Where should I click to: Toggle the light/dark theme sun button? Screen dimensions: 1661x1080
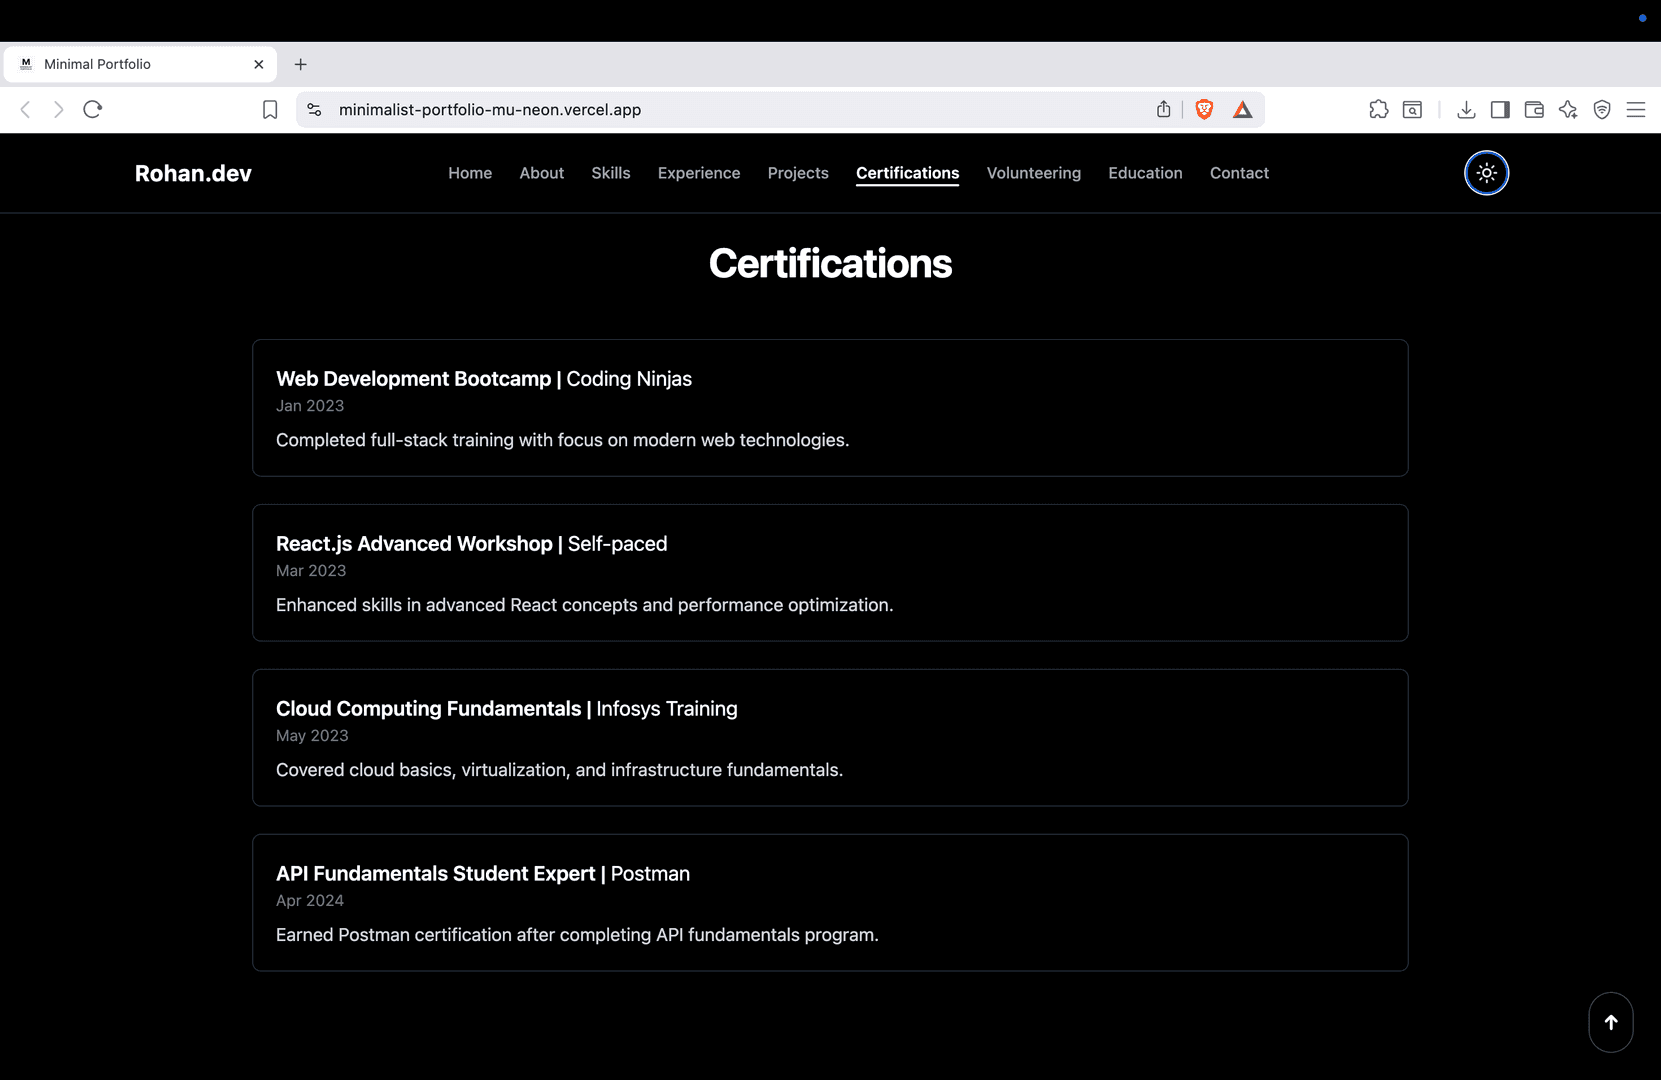click(1486, 173)
